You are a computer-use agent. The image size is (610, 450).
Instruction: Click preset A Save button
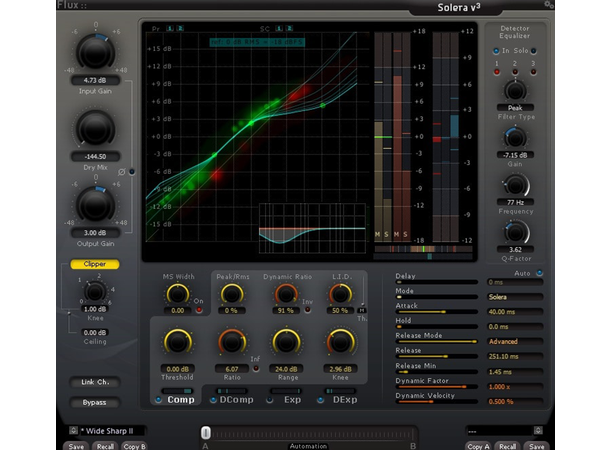coord(76,446)
